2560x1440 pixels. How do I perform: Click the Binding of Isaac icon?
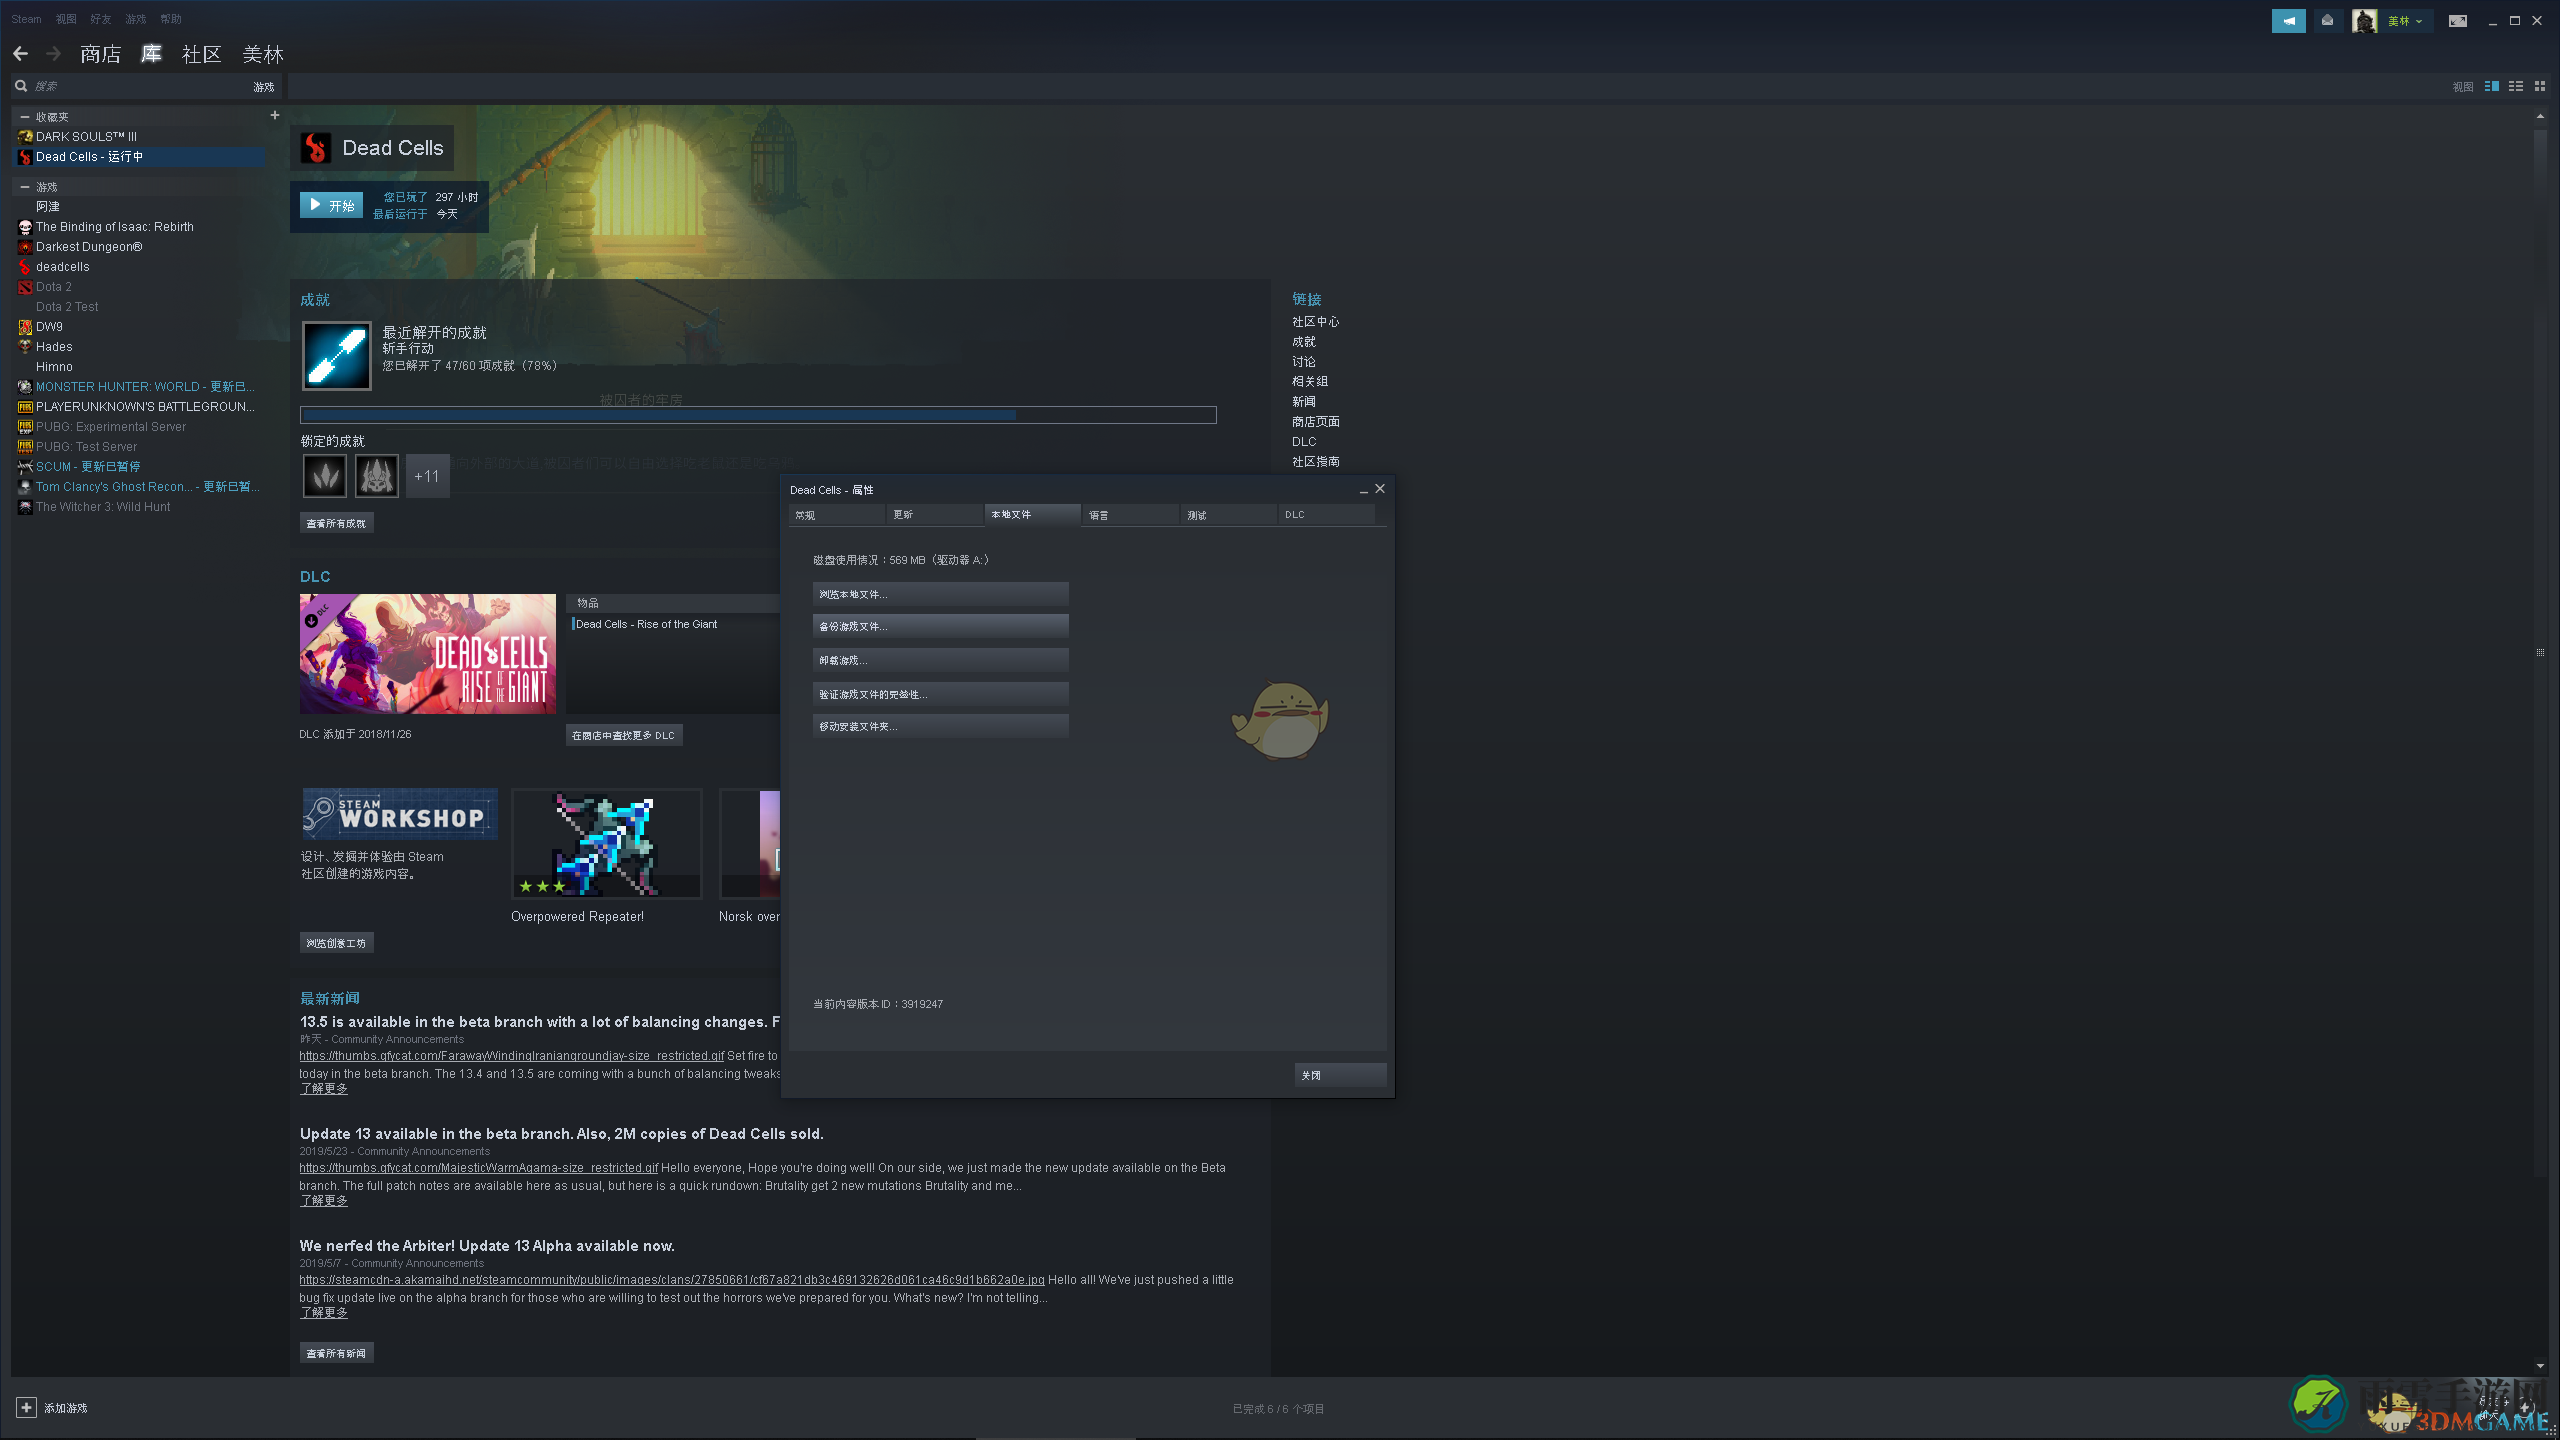coord(25,227)
